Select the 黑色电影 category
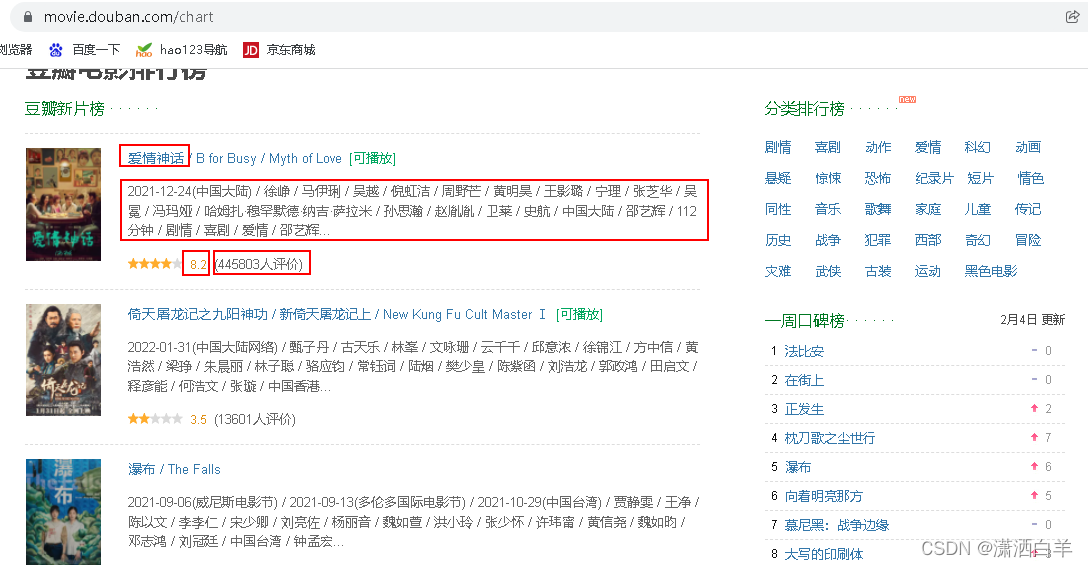 991,271
